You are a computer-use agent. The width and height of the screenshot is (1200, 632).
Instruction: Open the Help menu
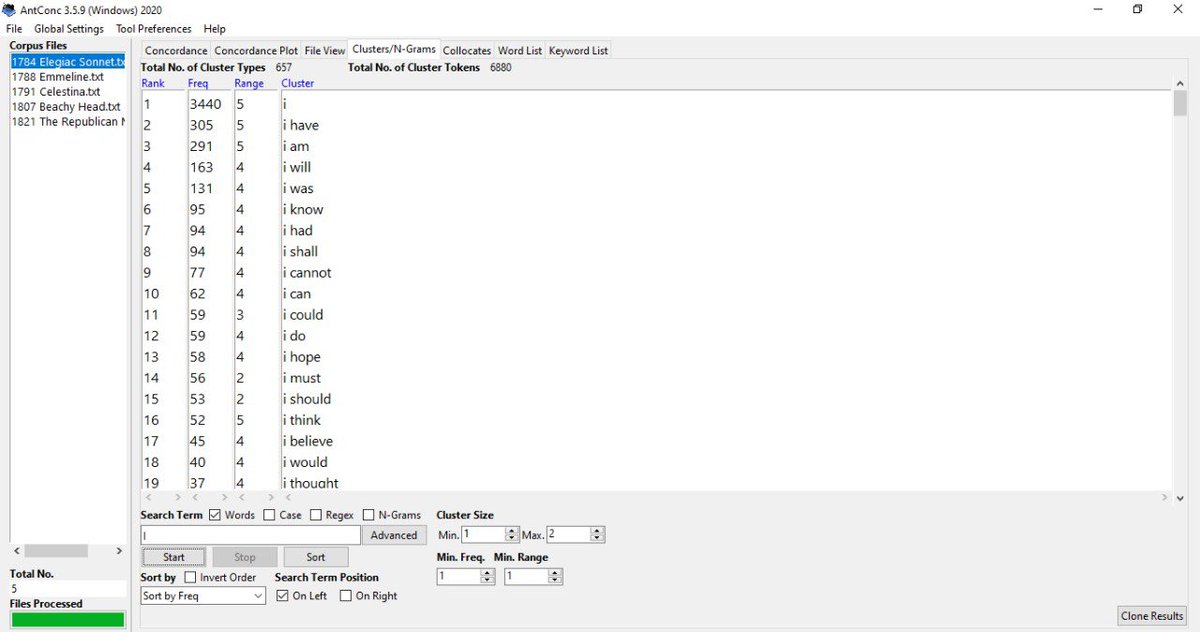pyautogui.click(x=214, y=29)
